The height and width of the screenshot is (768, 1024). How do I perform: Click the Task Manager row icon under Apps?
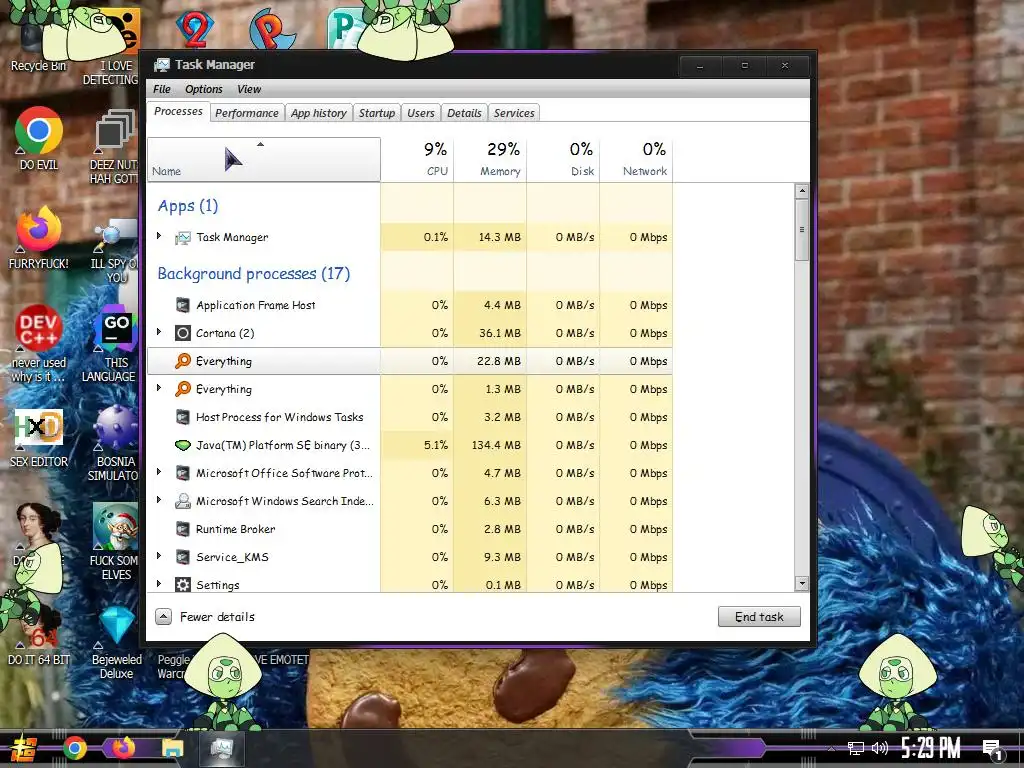pos(183,238)
